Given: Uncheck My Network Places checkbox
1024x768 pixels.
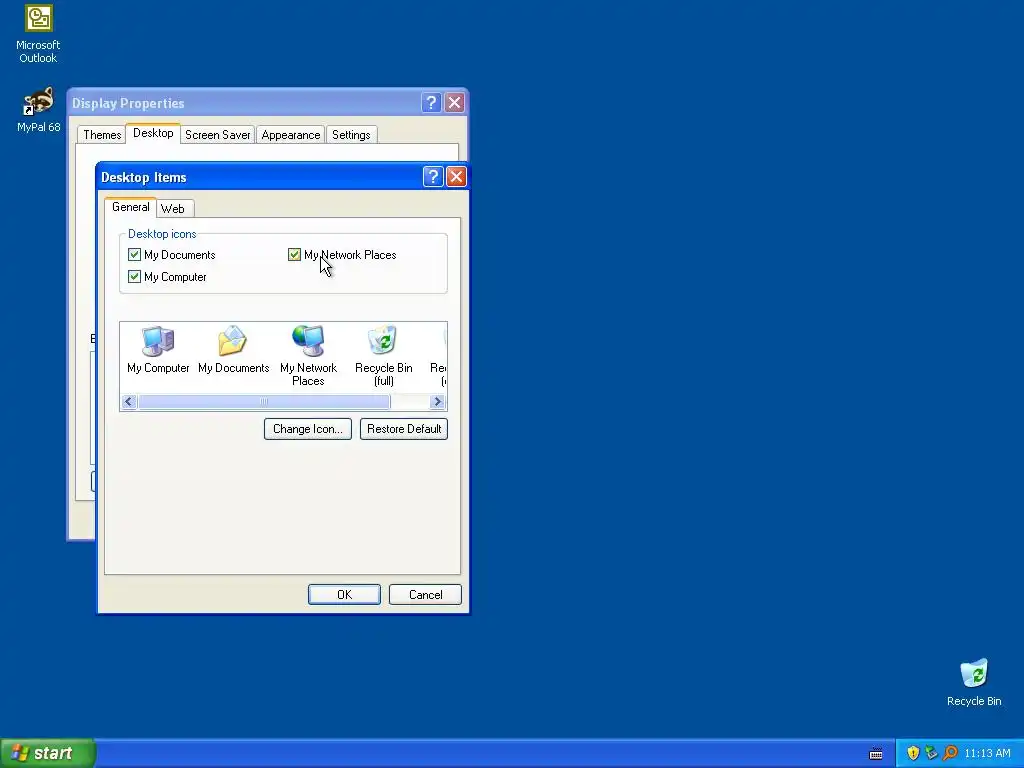Looking at the screenshot, I should [x=295, y=255].
